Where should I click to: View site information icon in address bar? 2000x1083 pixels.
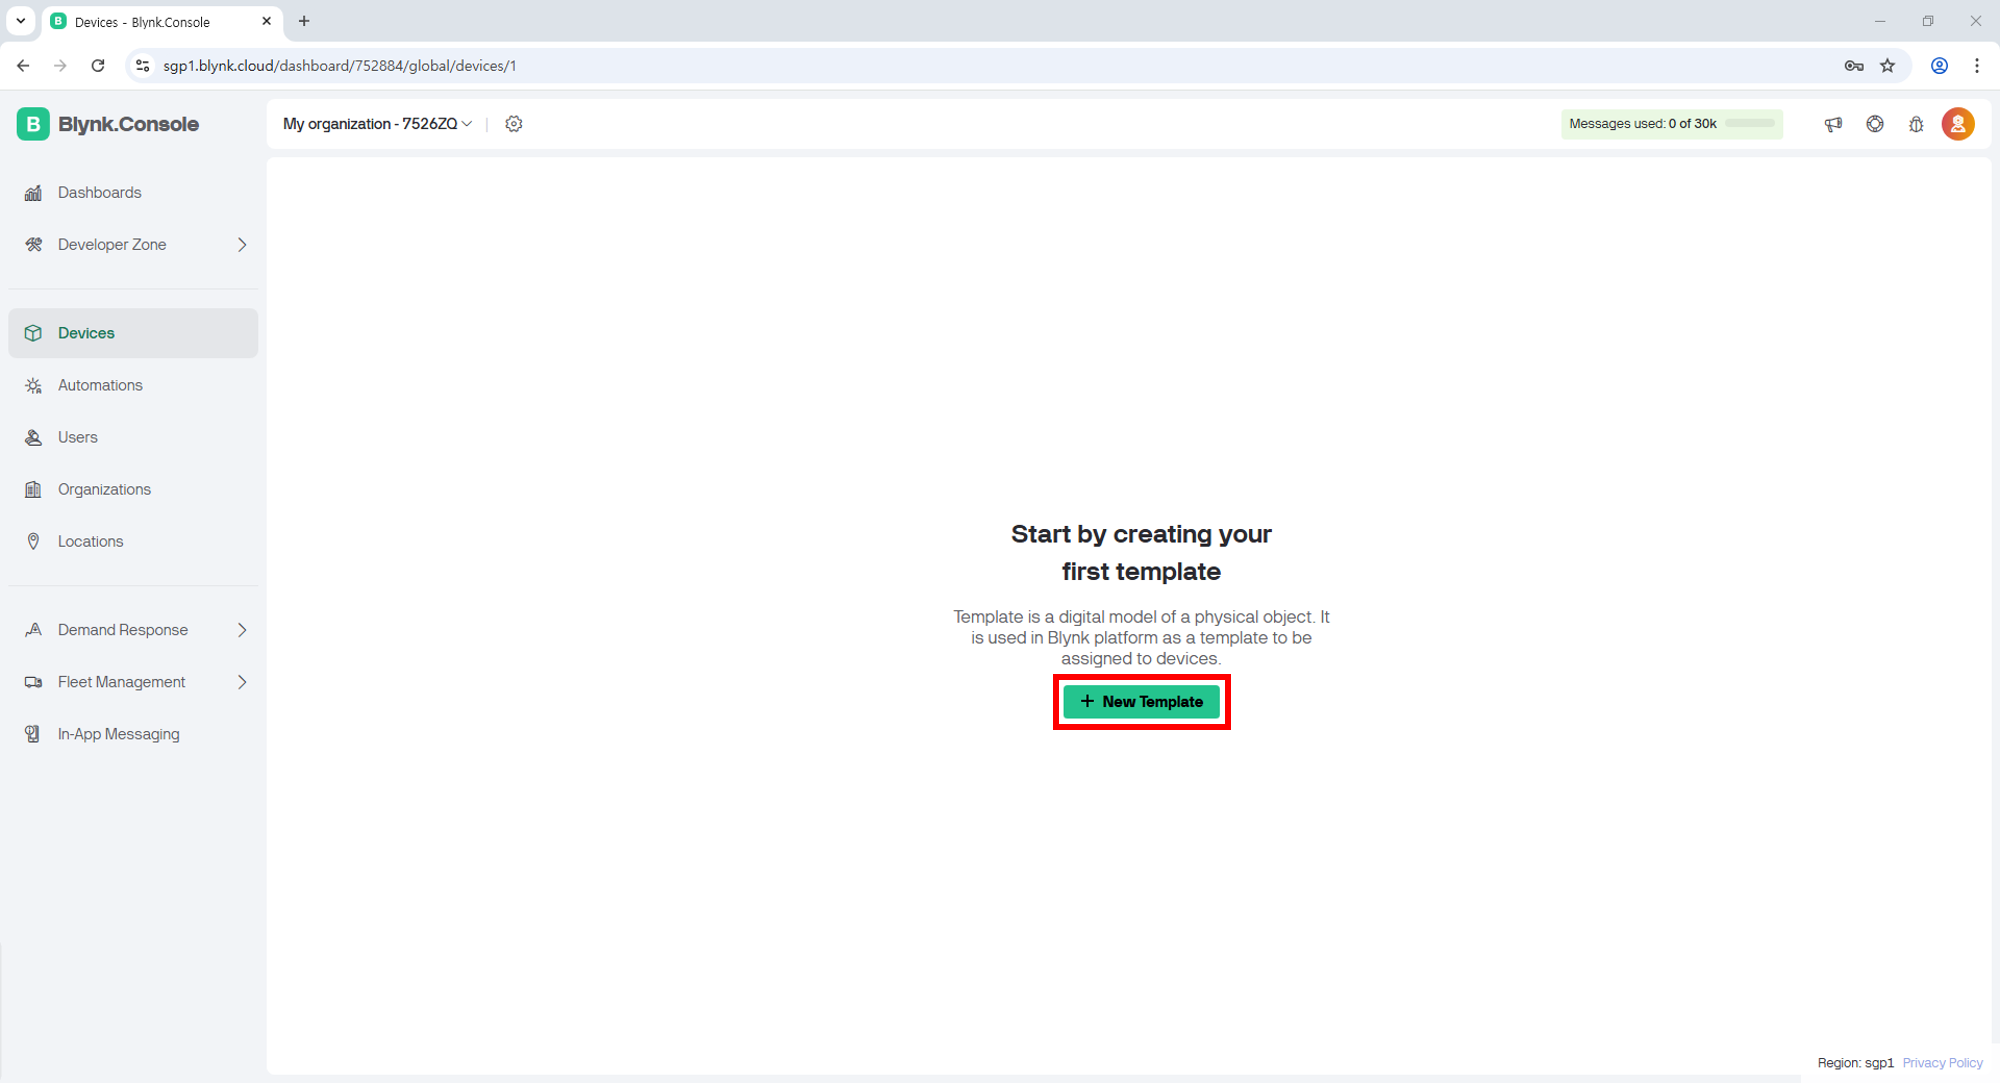pyautogui.click(x=143, y=66)
